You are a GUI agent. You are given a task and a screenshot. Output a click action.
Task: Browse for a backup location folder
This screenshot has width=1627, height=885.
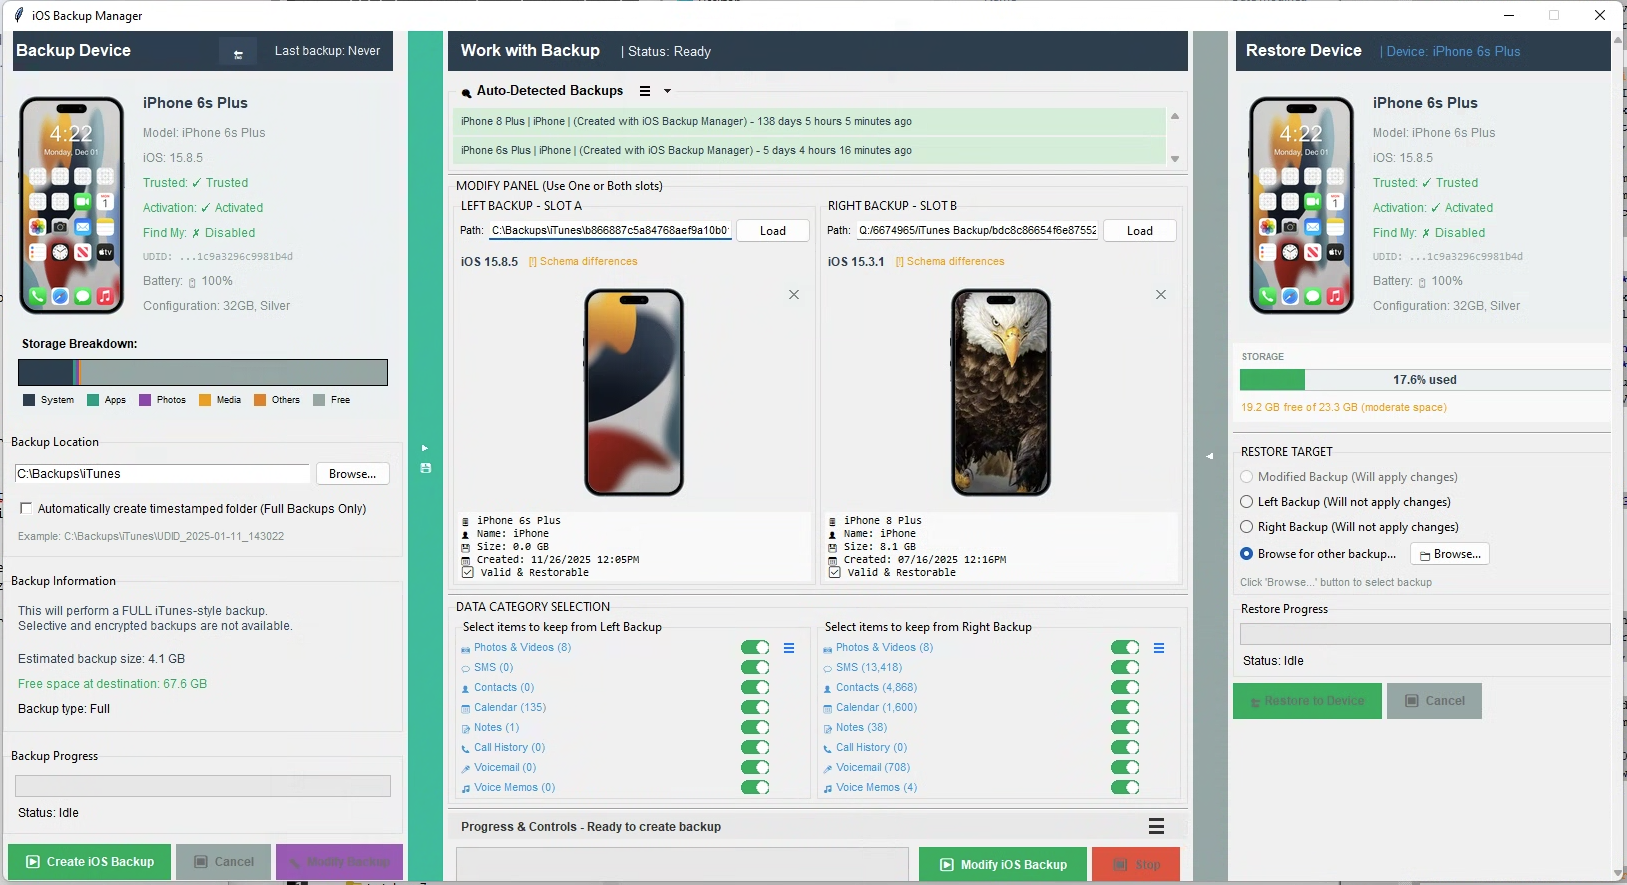coord(353,474)
